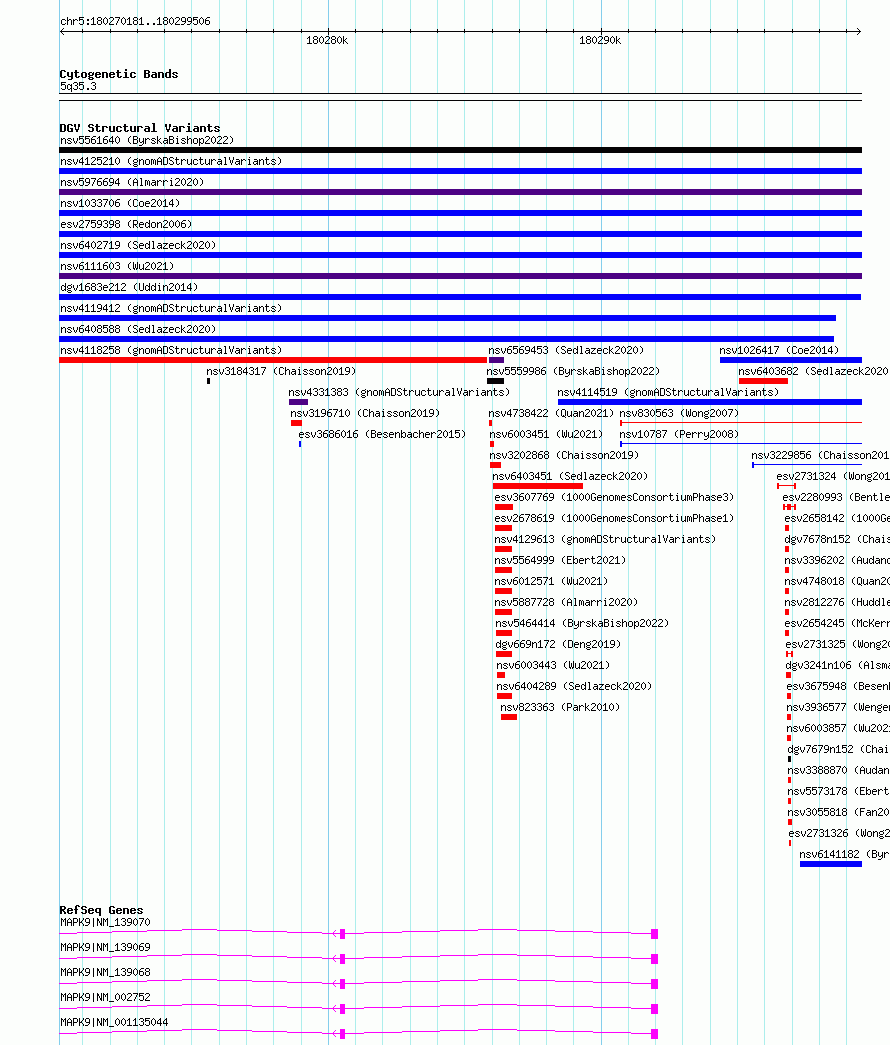Click the black nsv5561640 variant bar
The image size is (890, 1045).
(460, 150)
